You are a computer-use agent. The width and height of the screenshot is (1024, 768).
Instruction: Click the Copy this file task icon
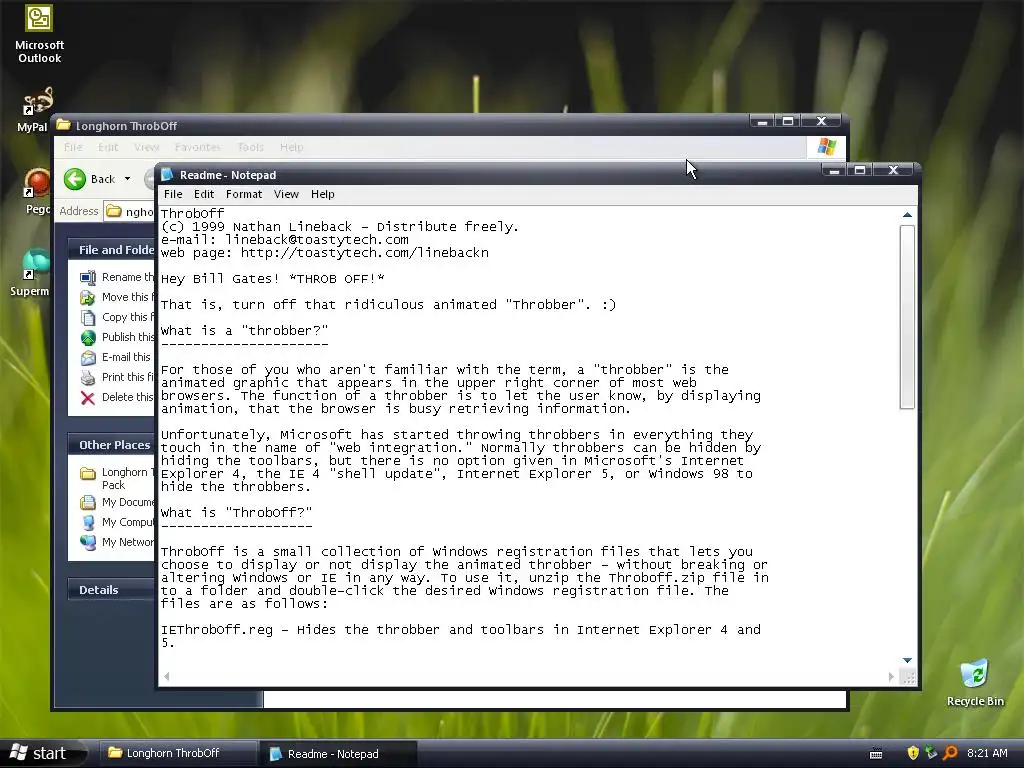pyautogui.click(x=88, y=318)
